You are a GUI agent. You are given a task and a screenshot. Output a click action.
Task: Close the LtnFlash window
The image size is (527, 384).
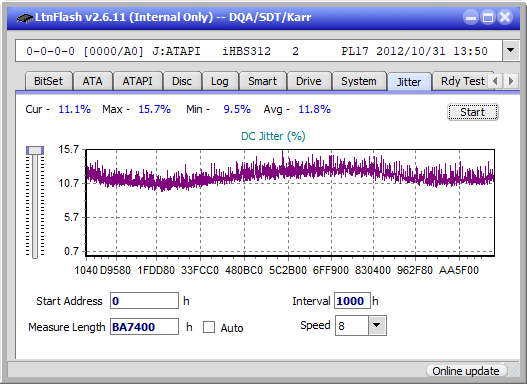tap(505, 17)
